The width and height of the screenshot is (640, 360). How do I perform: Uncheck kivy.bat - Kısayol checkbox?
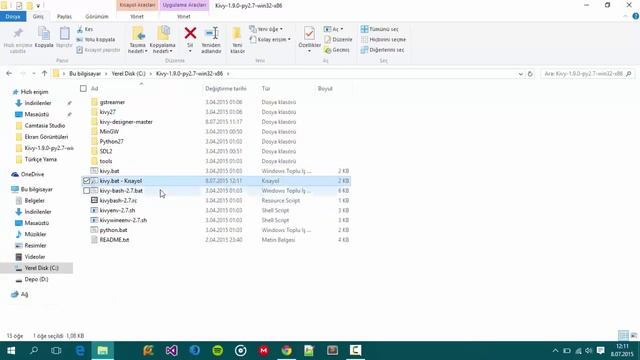click(x=86, y=181)
